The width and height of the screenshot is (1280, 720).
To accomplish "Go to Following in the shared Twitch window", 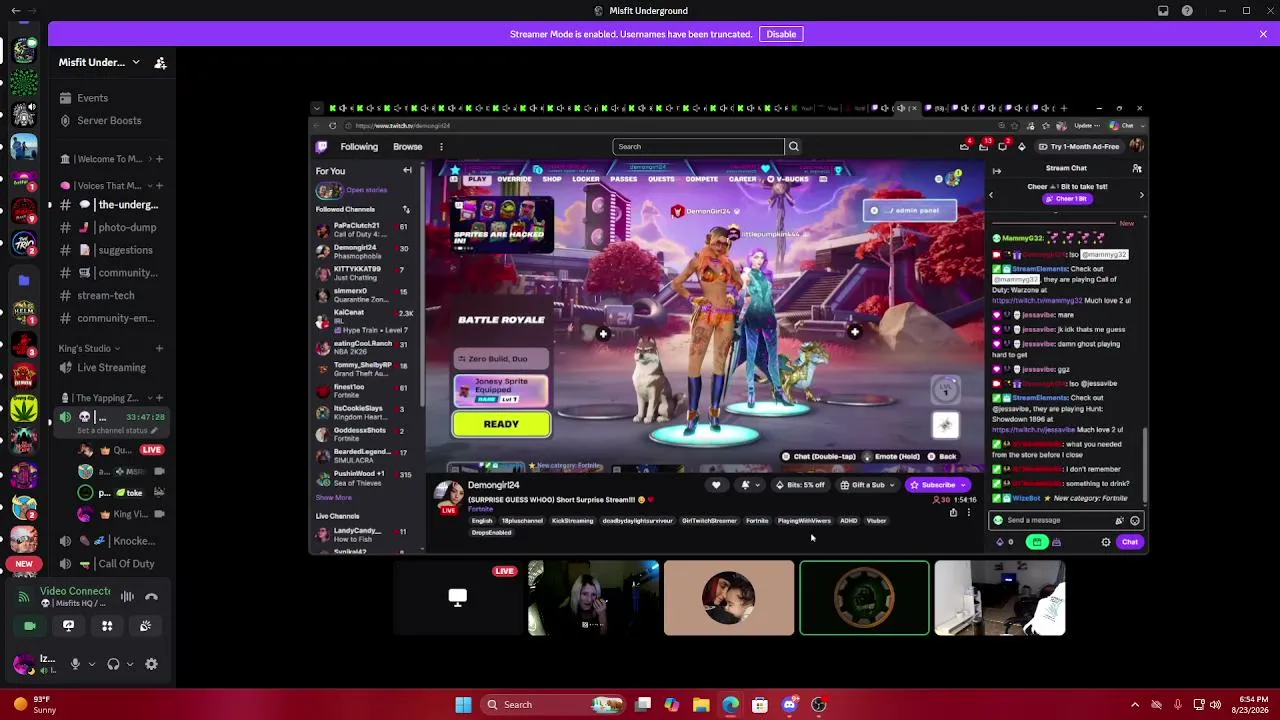I will [359, 147].
